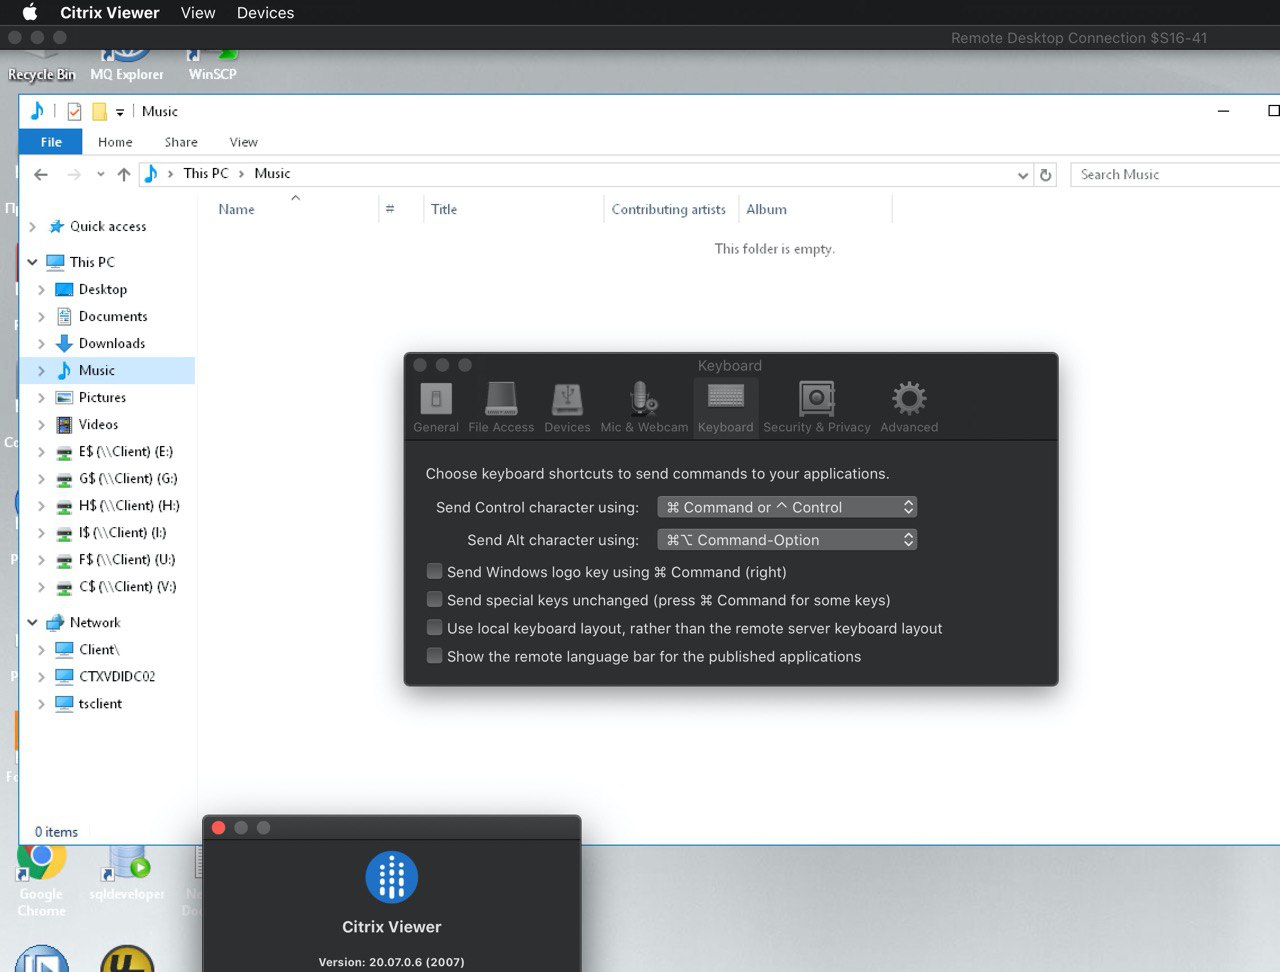Open General preferences pane icon
Screen dimensions: 1280x972
point(436,399)
